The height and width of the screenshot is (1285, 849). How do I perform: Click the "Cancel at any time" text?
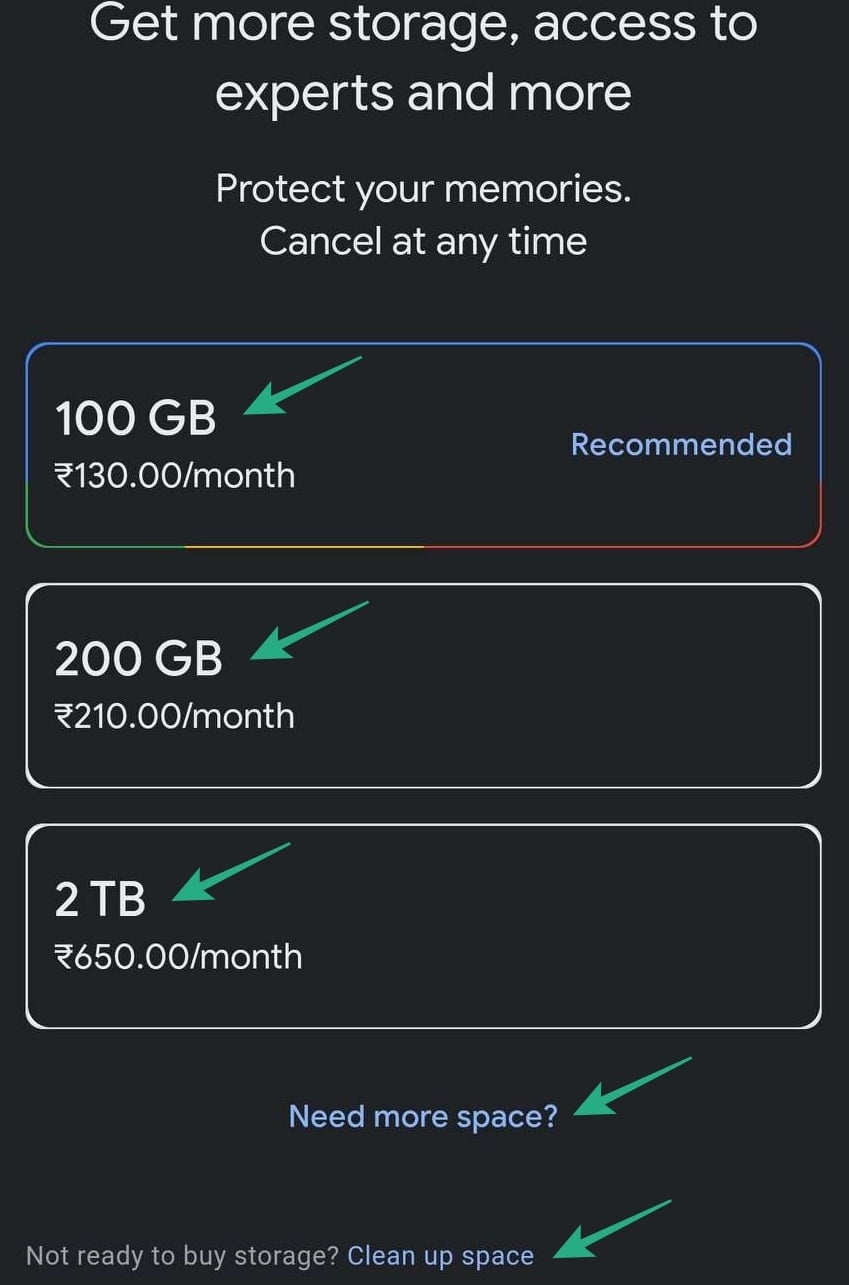[423, 241]
